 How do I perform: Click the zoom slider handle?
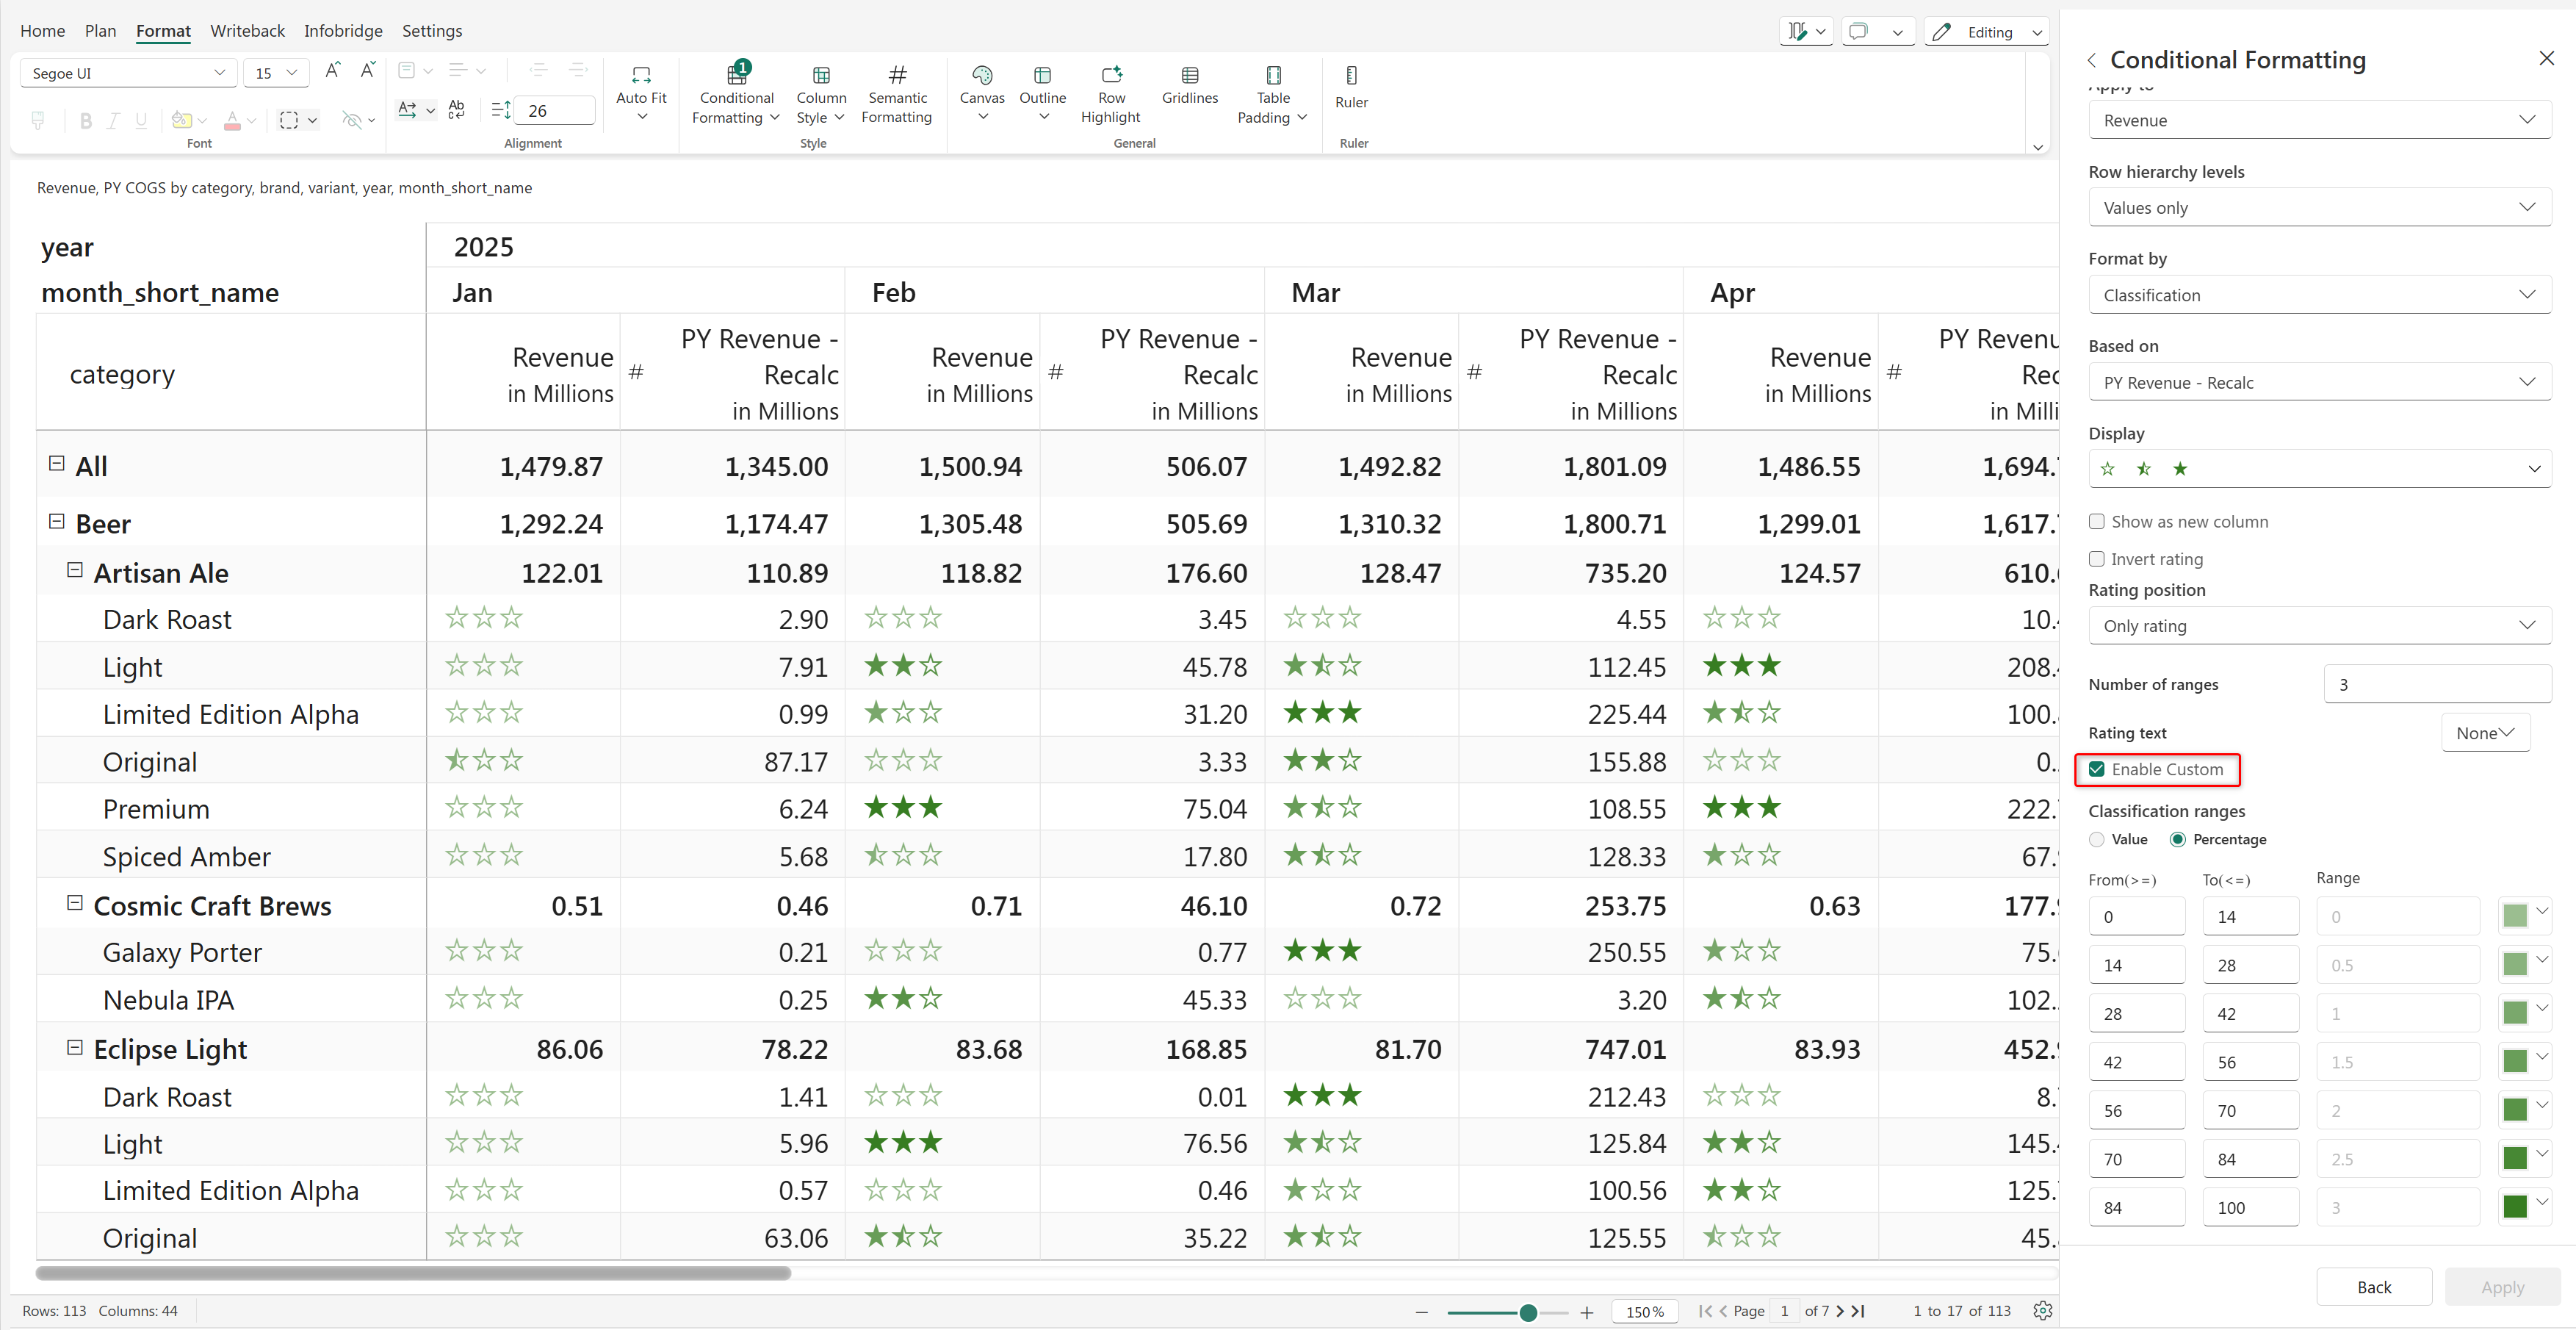click(1527, 1312)
